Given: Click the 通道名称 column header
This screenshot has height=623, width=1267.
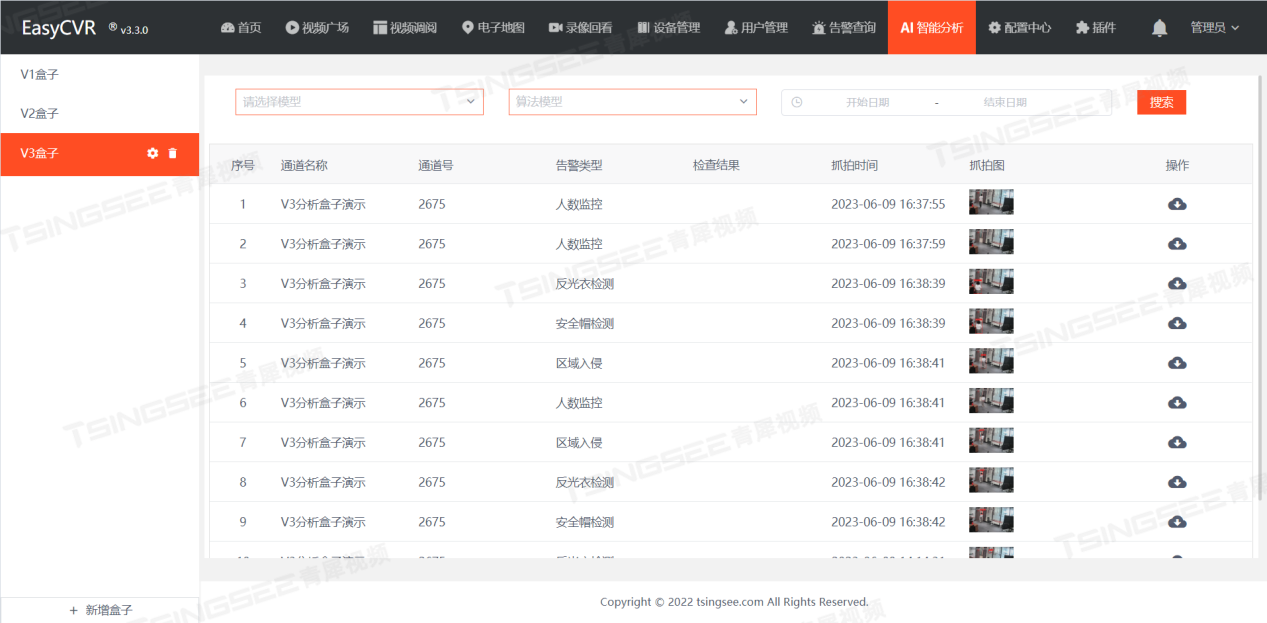Looking at the screenshot, I should (x=304, y=165).
